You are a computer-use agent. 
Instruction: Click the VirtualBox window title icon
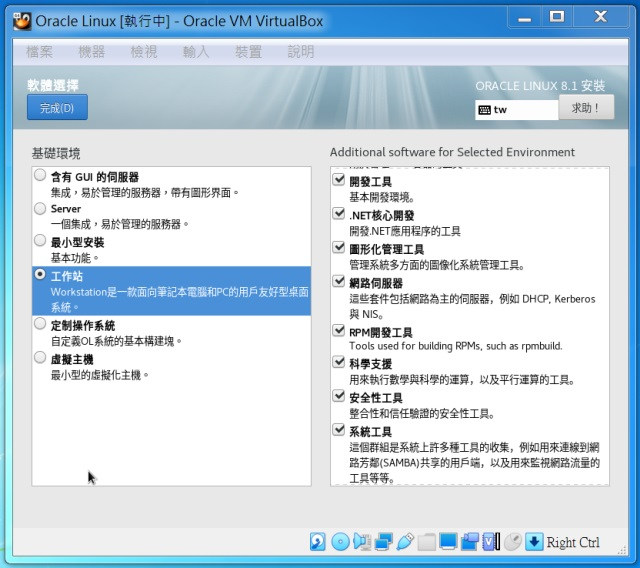[x=22, y=21]
